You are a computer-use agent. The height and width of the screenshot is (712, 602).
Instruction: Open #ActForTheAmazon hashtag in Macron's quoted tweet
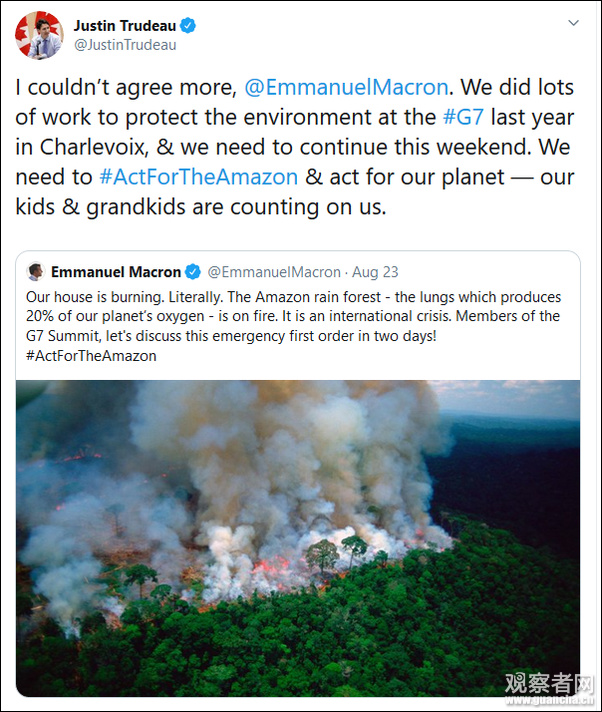(x=91, y=355)
